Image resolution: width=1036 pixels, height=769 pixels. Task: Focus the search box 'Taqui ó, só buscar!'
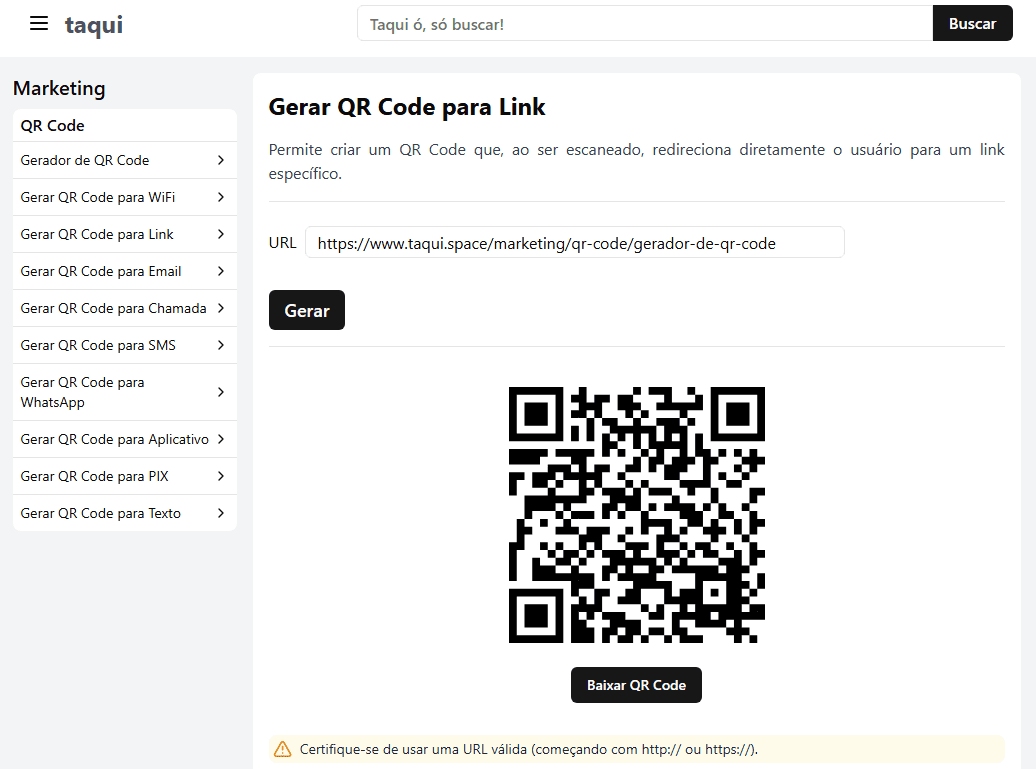(x=645, y=24)
